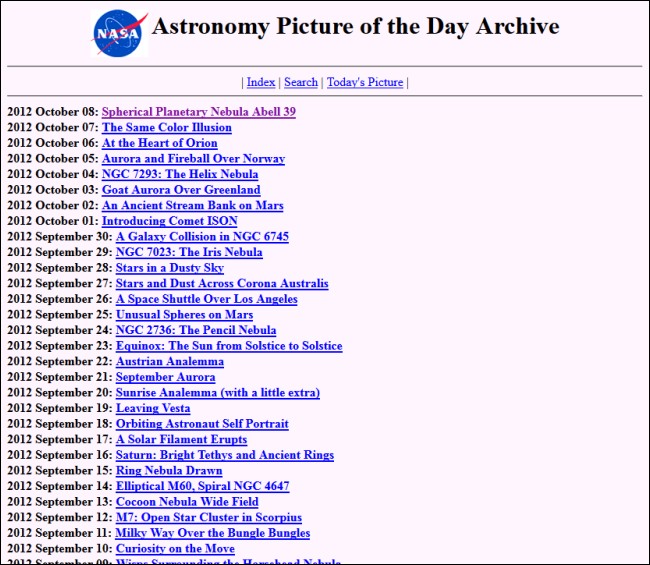Open The Same Color Illusion entry
The height and width of the screenshot is (565, 650).
[x=167, y=128]
